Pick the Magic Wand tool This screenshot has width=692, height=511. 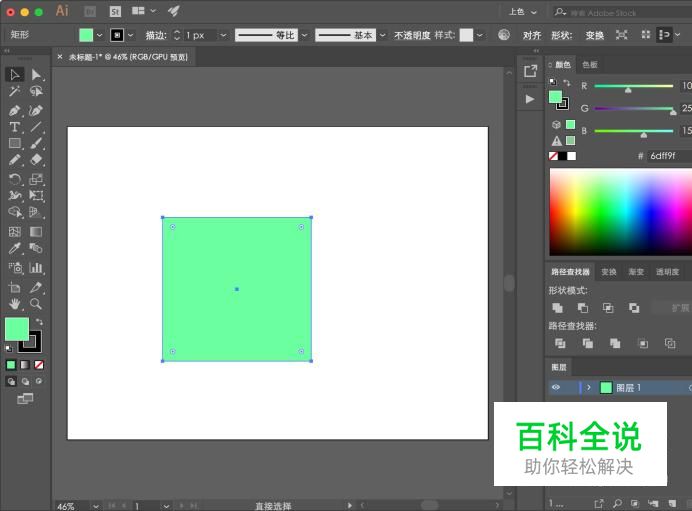[15, 92]
